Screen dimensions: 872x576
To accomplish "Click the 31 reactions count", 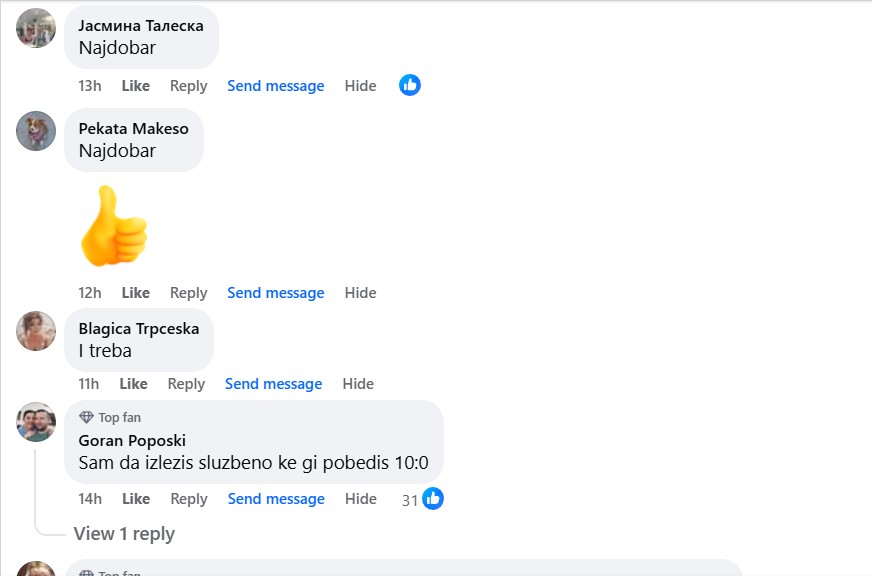I will [410, 500].
